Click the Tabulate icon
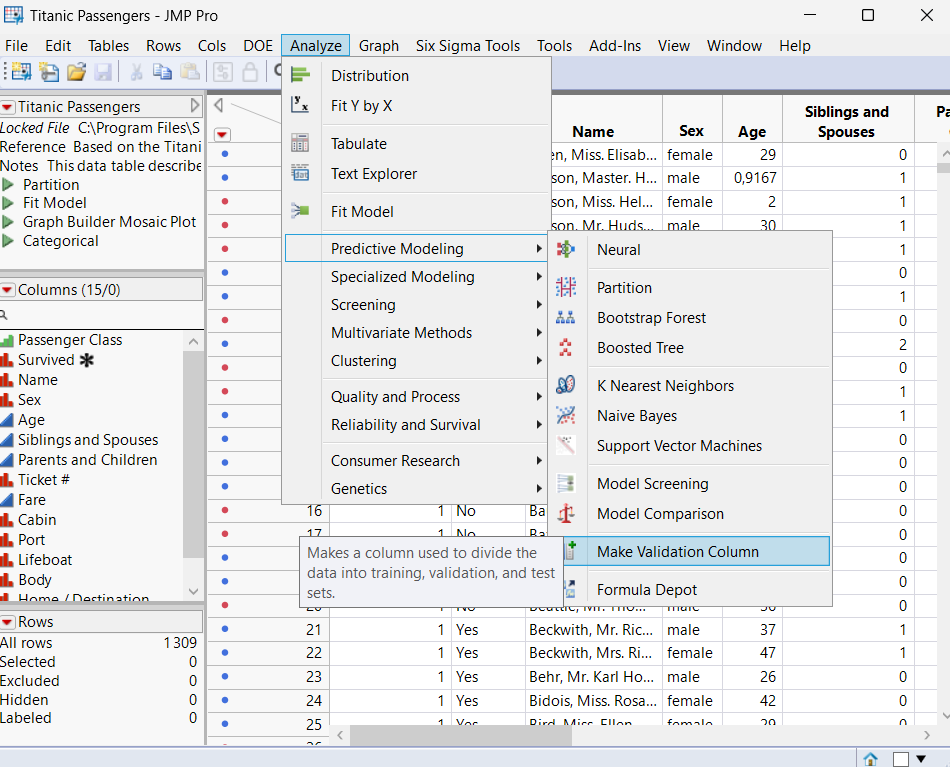This screenshot has height=767, width=950. [299, 143]
